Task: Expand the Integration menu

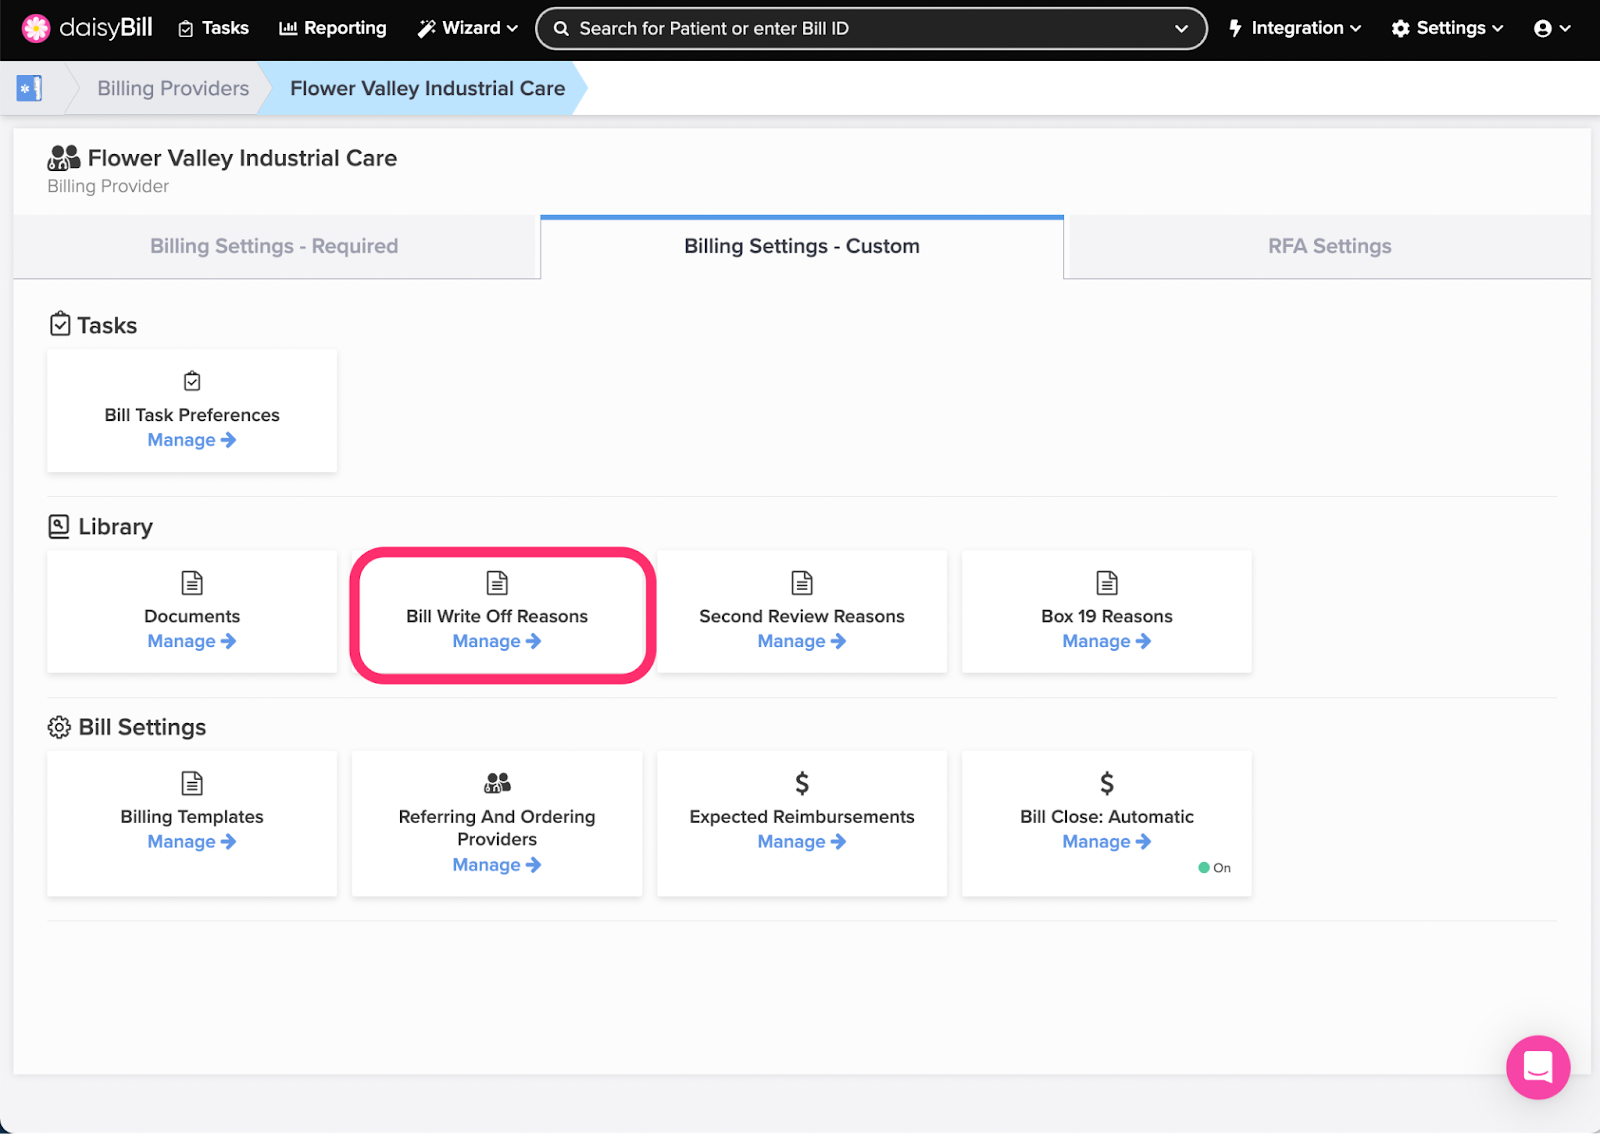Action: (1294, 28)
